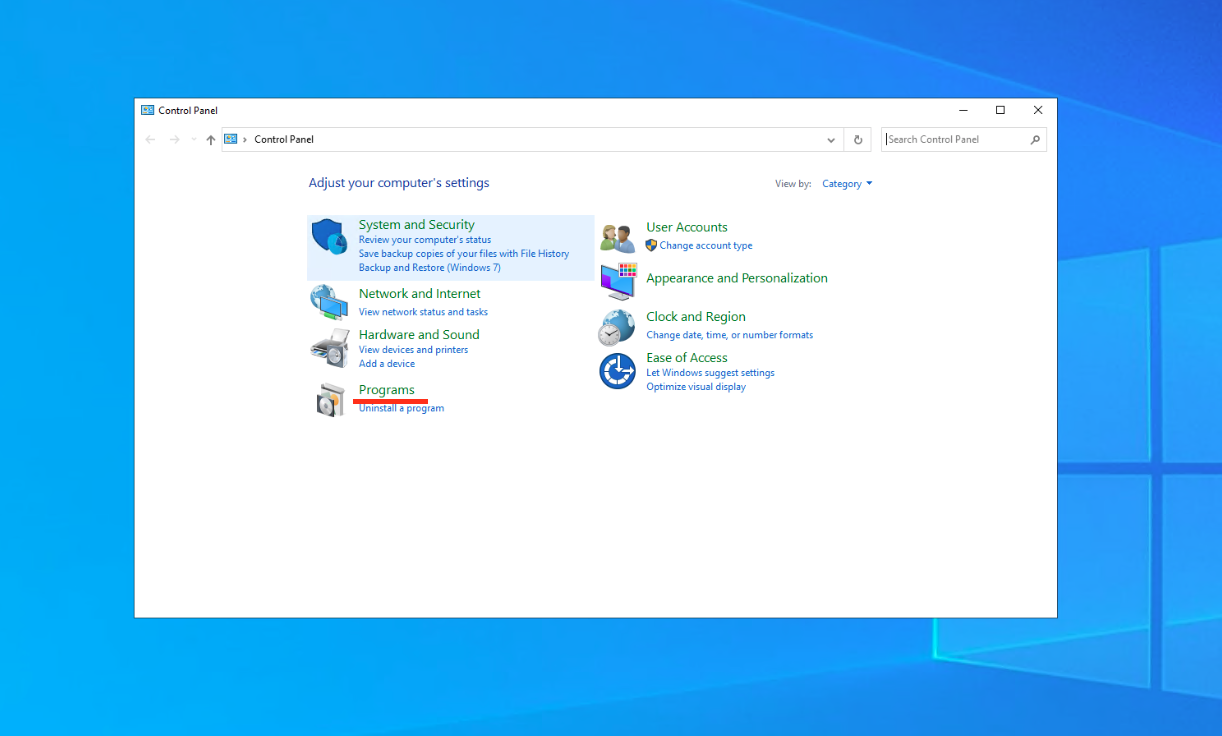This screenshot has height=736, width=1222.
Task: Open Clock and Region category
Action: click(x=696, y=317)
